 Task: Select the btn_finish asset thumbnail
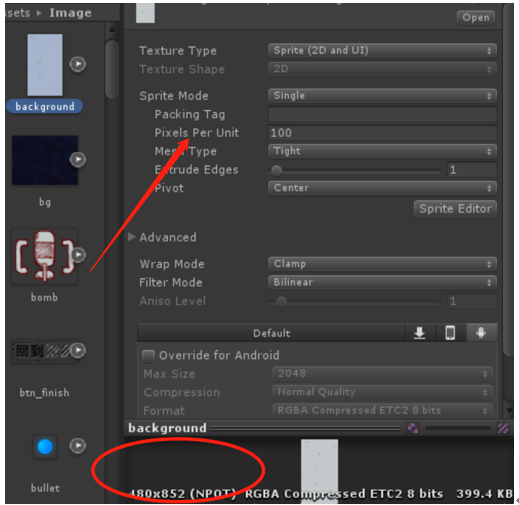pos(45,351)
